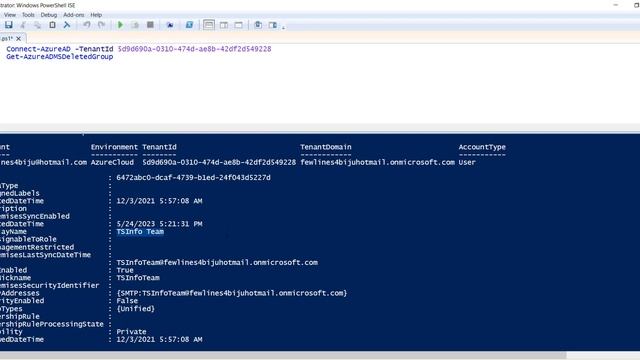Open a New Remote PowerShell Tab
Image resolution: width=640 pixels, height=360 pixels.
(170, 25)
